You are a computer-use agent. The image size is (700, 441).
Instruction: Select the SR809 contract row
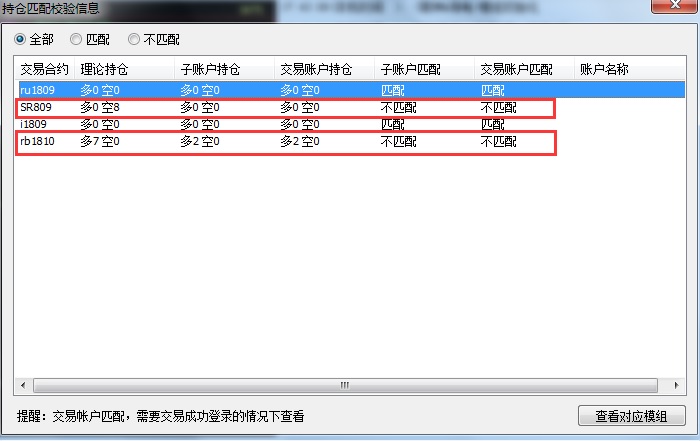352,107
